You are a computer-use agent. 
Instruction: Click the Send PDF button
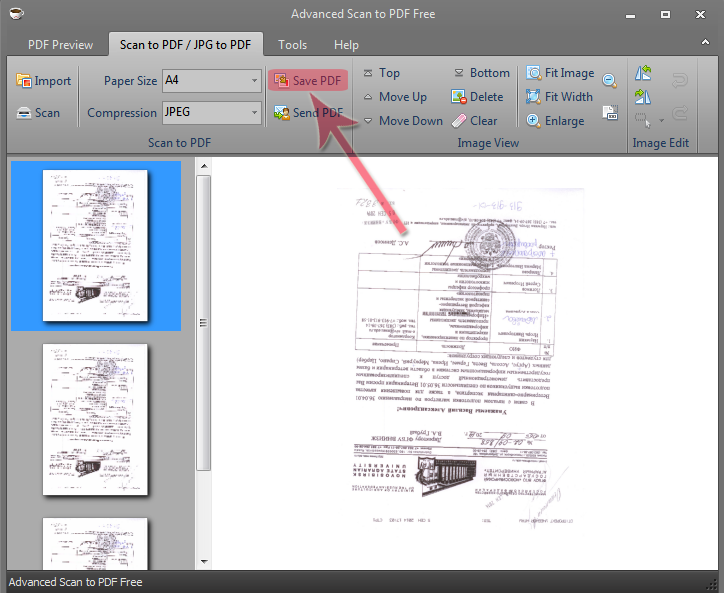(307, 113)
